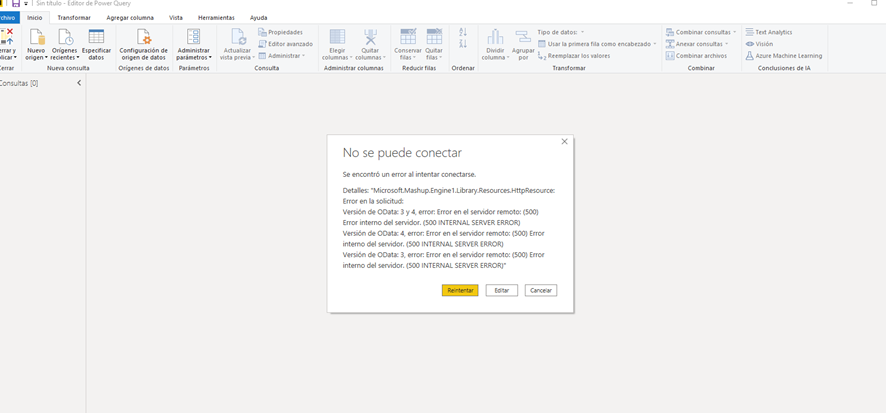Viewport: 886px width, 413px height.
Task: Sort ascending with A-Z icon
Action: pos(463,32)
